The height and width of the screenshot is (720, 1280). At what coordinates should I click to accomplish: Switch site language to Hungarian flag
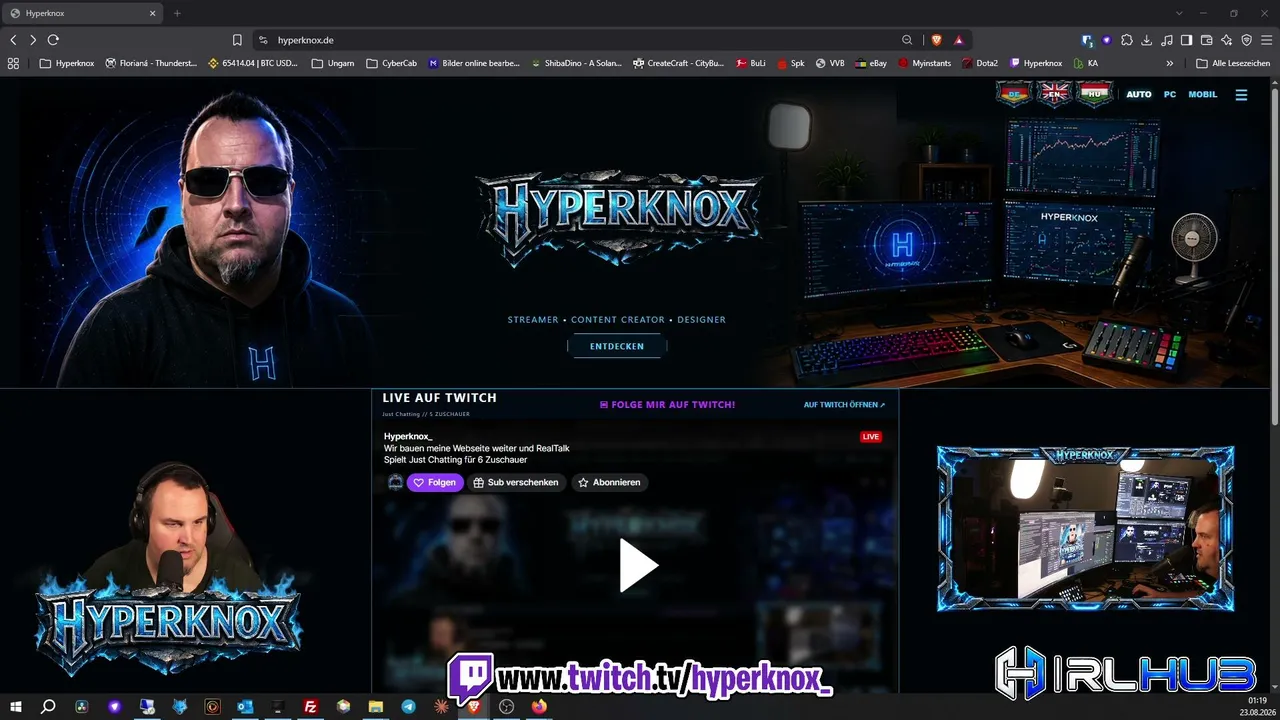pos(1095,94)
